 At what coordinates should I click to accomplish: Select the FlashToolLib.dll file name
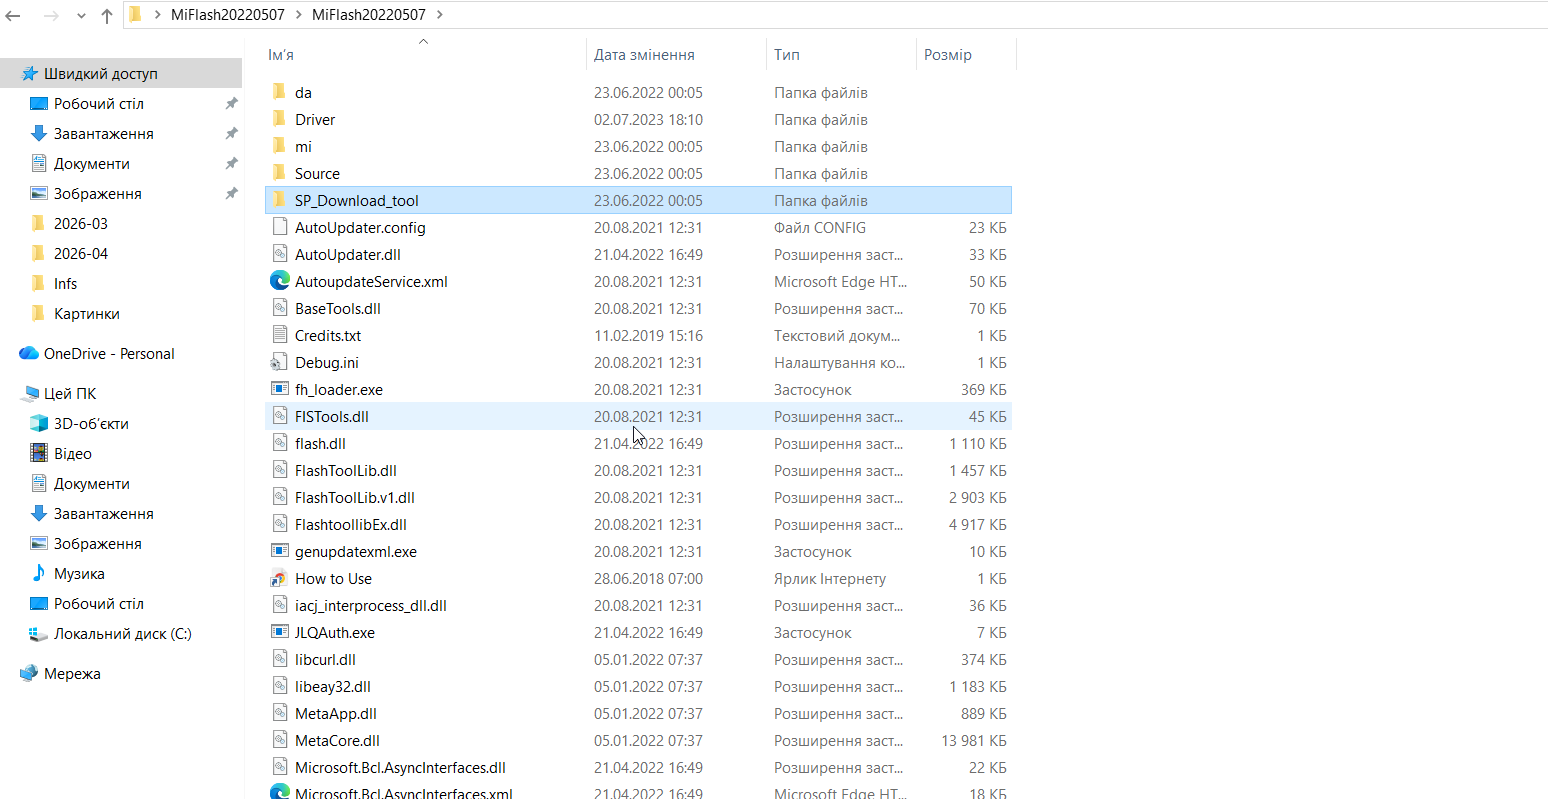tap(346, 471)
